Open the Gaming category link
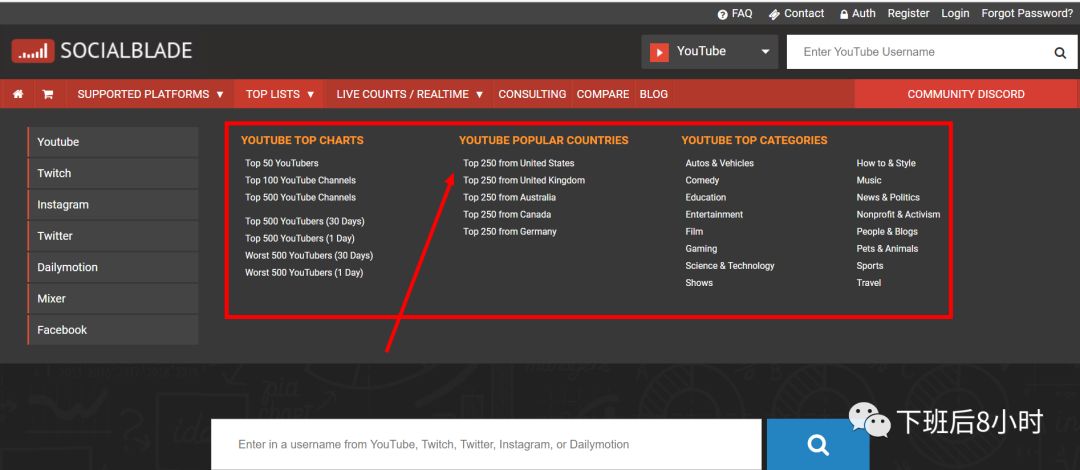Screen dimensions: 1080x470 pos(701,249)
